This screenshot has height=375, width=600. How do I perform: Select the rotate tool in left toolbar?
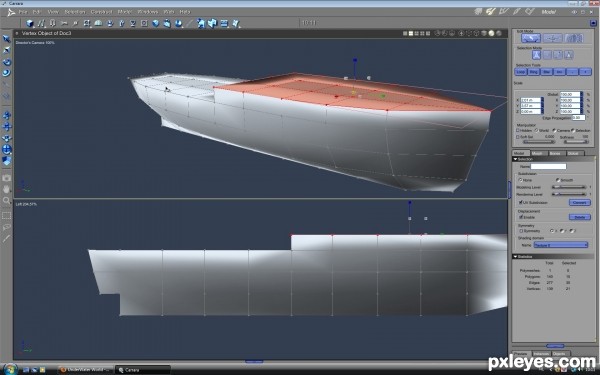point(7,62)
